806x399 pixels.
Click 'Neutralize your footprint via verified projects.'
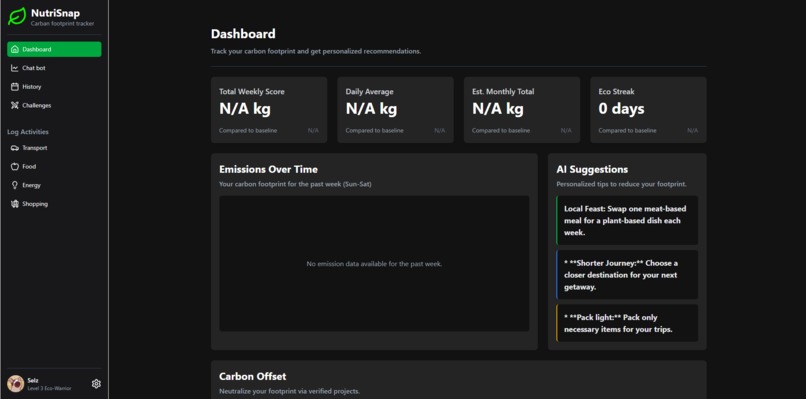click(x=289, y=392)
